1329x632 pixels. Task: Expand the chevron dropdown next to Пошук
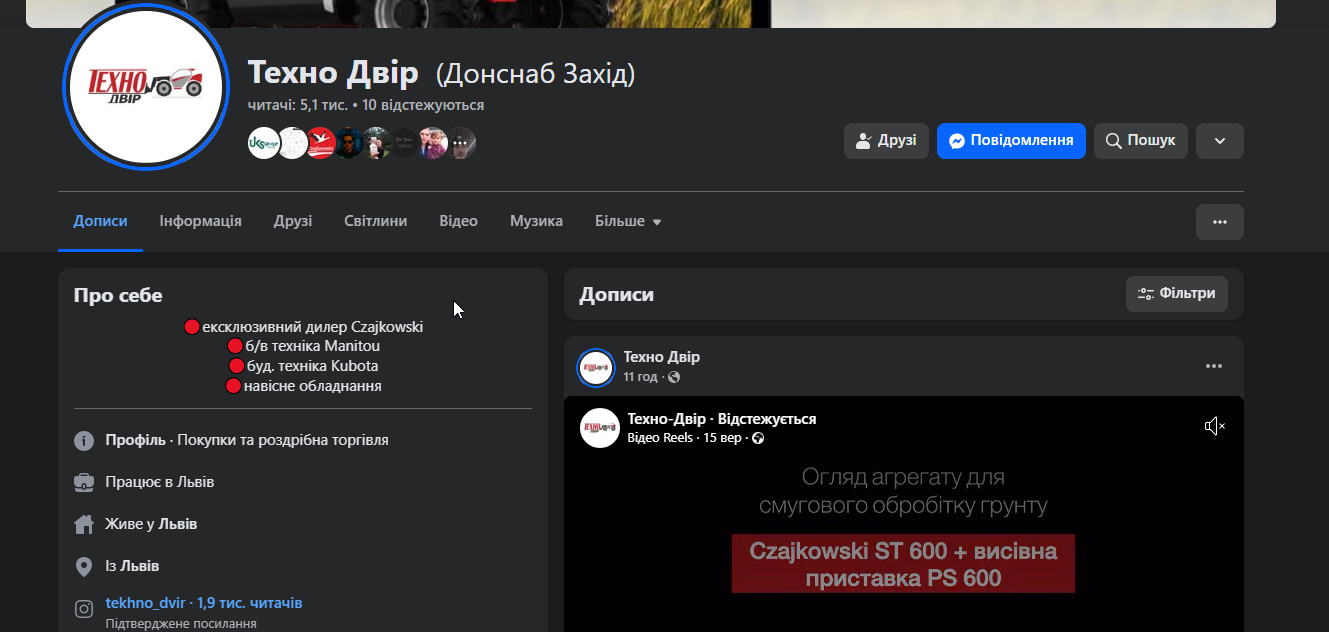tap(1220, 141)
